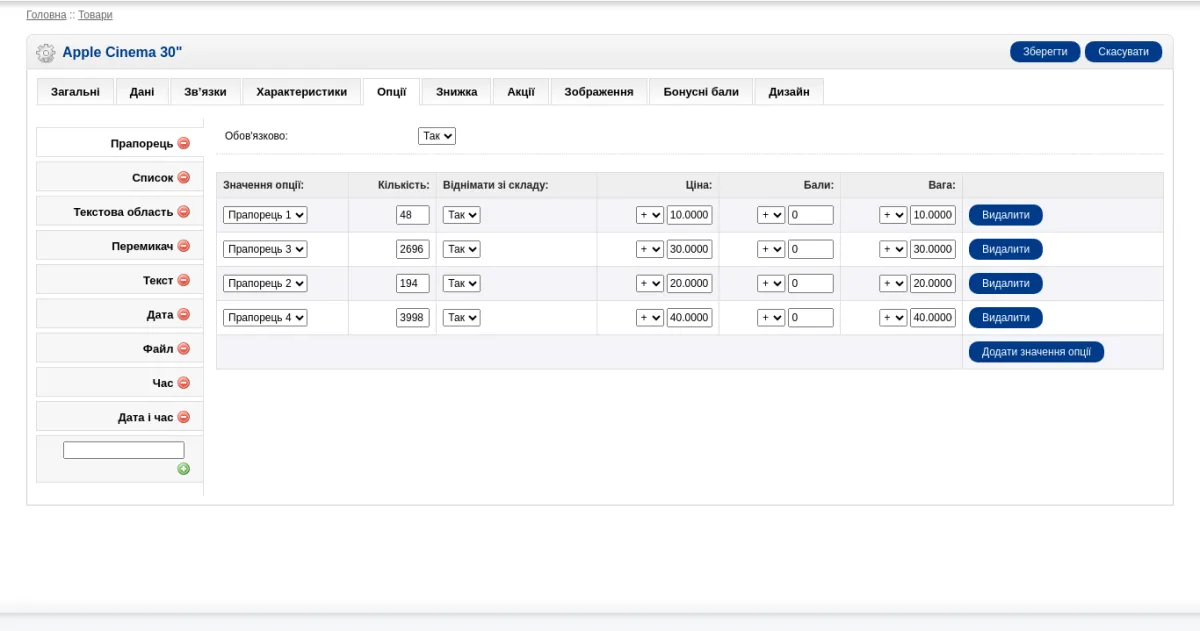The width and height of the screenshot is (1200, 631).
Task: Click Додати значення опції button
Action: click(x=1036, y=352)
